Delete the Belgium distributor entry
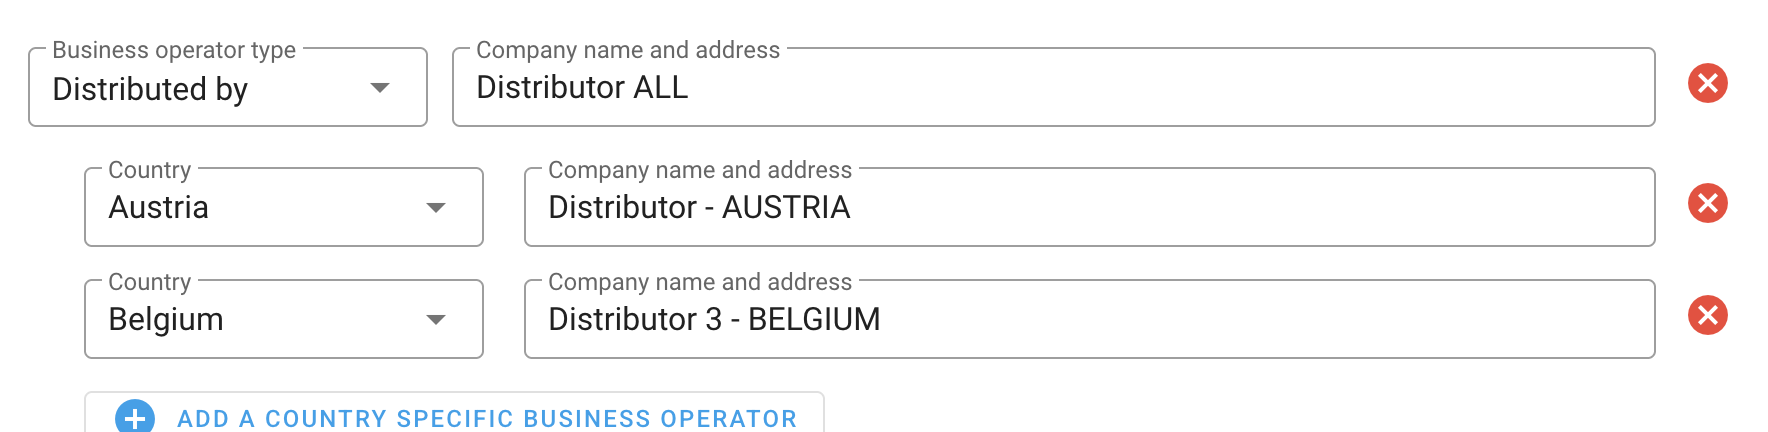Image resolution: width=1768 pixels, height=432 pixels. click(x=1707, y=315)
